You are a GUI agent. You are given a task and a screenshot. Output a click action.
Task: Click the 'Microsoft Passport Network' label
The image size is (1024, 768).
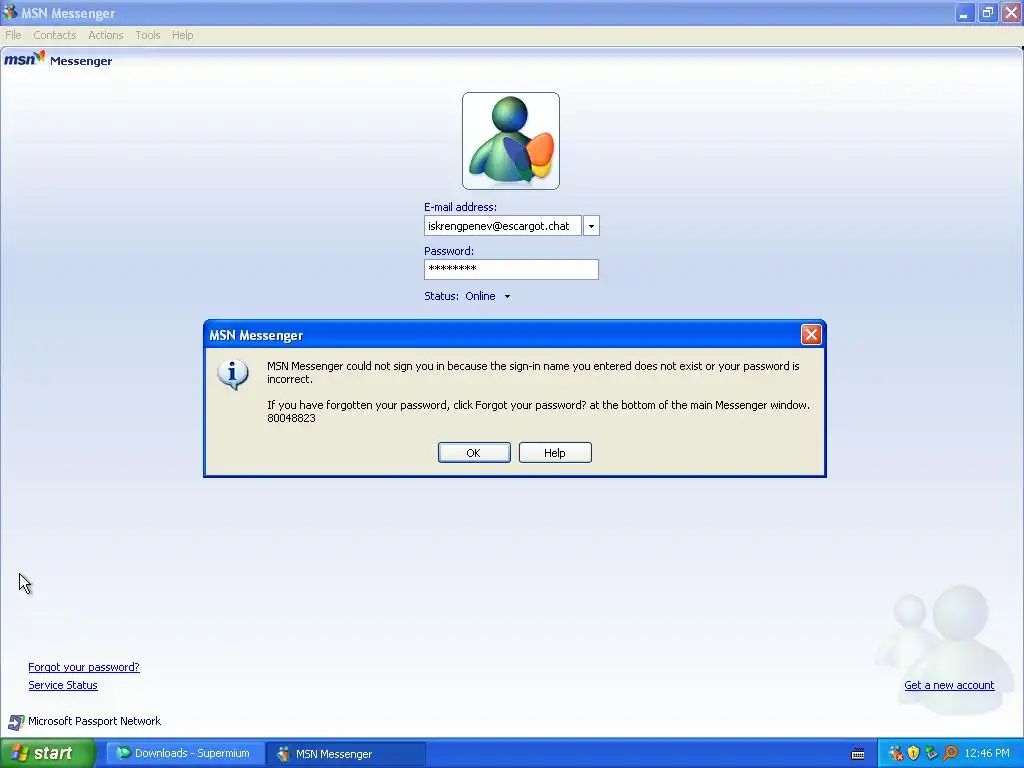(94, 721)
